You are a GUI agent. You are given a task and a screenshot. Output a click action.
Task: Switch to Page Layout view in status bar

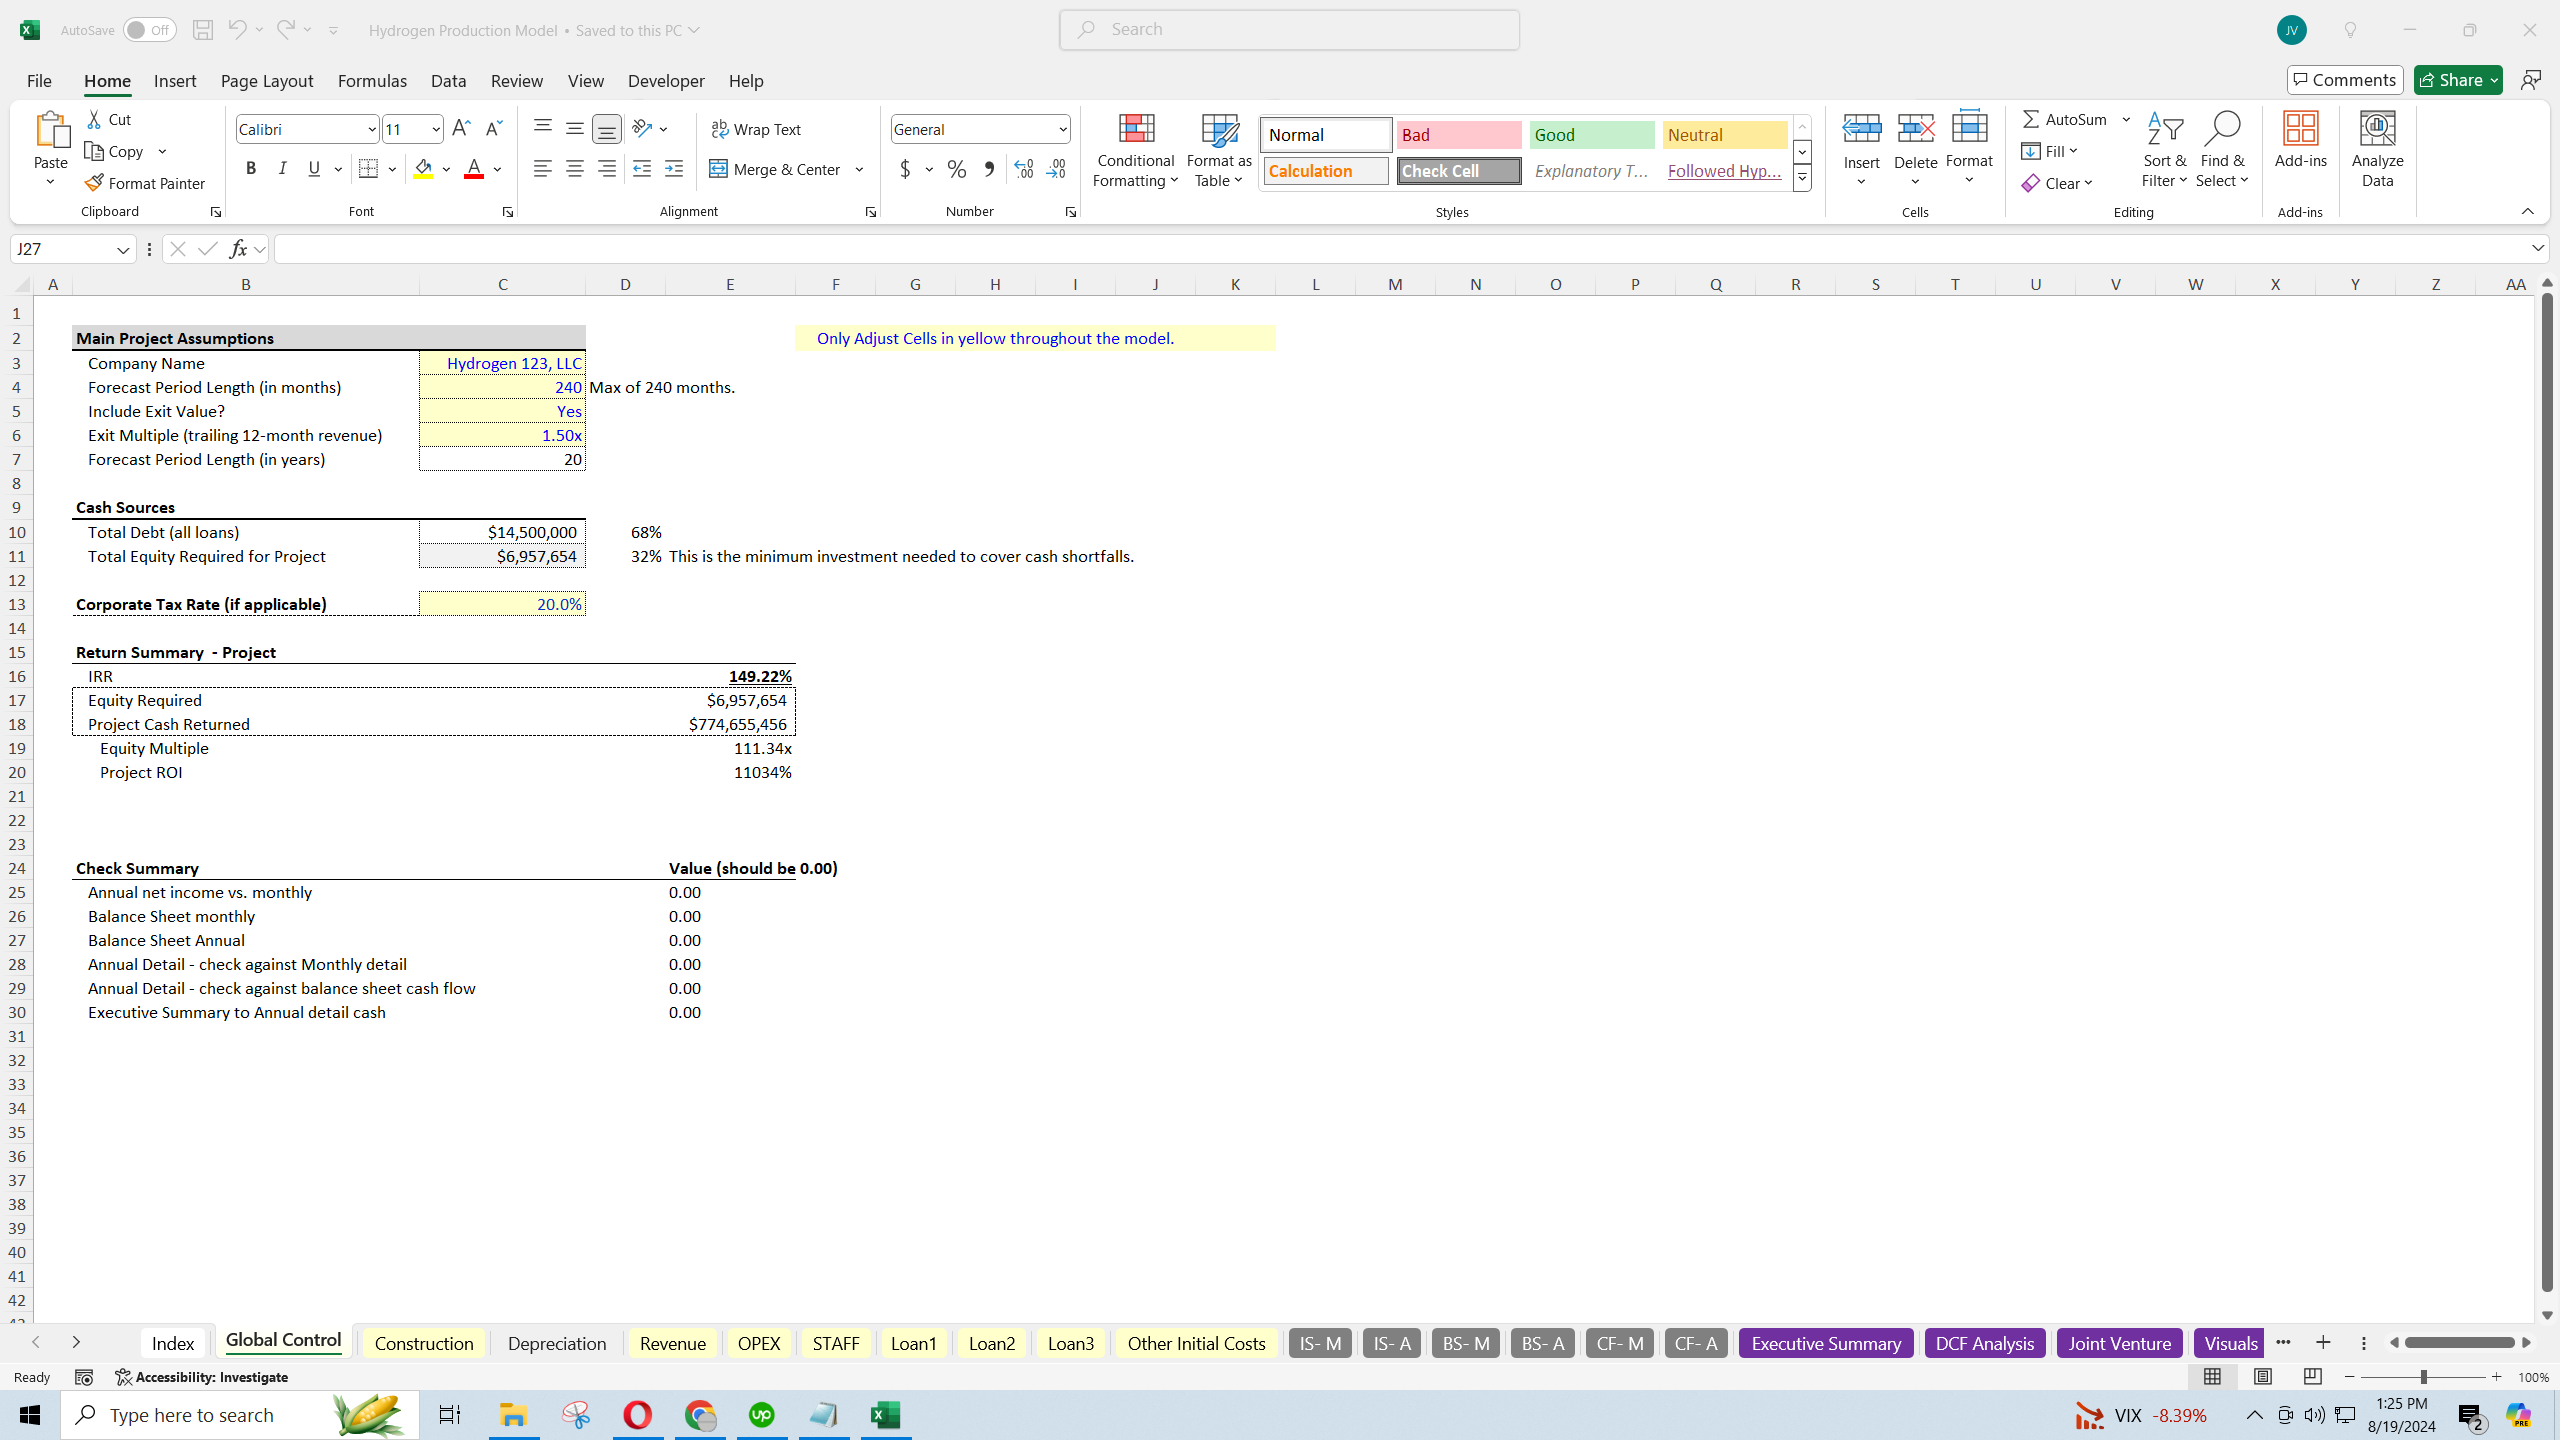point(2263,1377)
